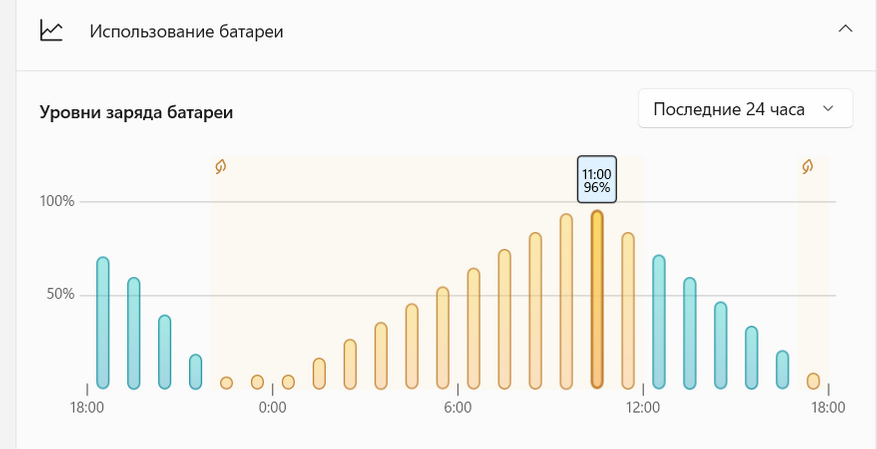Select the rightmost small orange bar
The height and width of the screenshot is (449, 877).
tap(813, 381)
